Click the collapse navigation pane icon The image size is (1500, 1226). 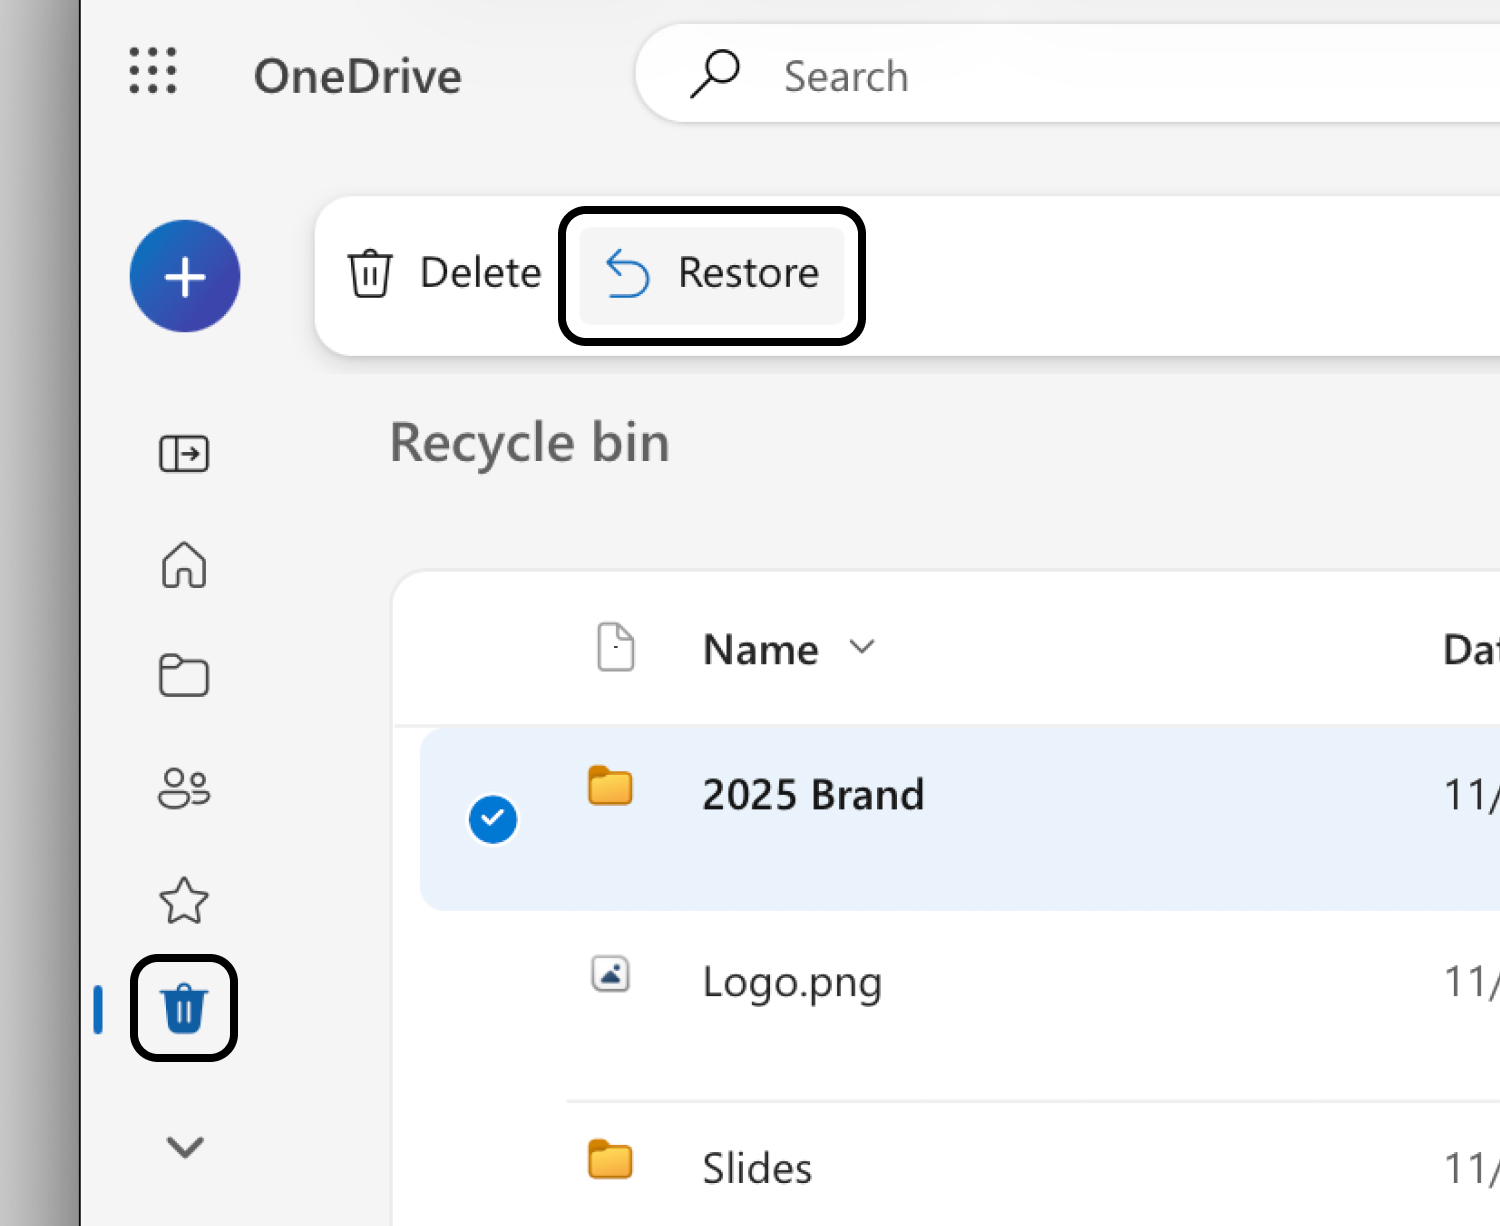point(184,454)
